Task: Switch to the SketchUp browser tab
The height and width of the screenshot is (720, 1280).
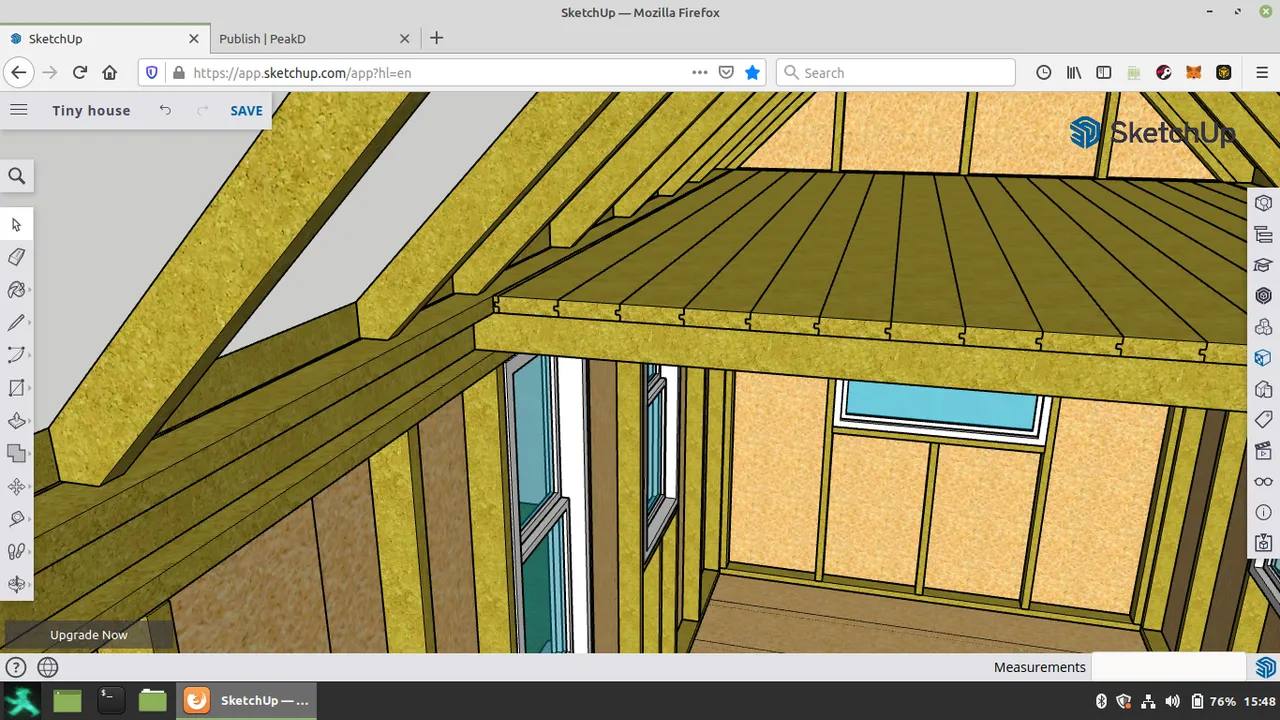Action: tap(105, 39)
